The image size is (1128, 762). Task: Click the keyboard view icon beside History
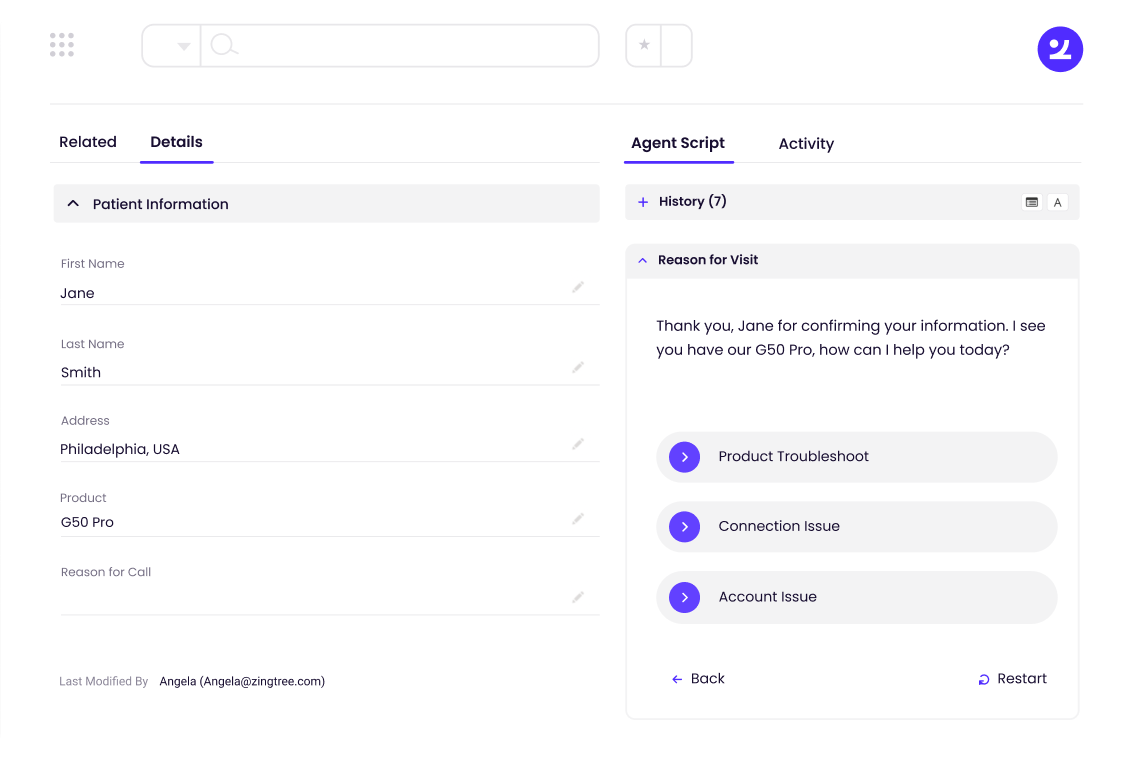[1031, 202]
